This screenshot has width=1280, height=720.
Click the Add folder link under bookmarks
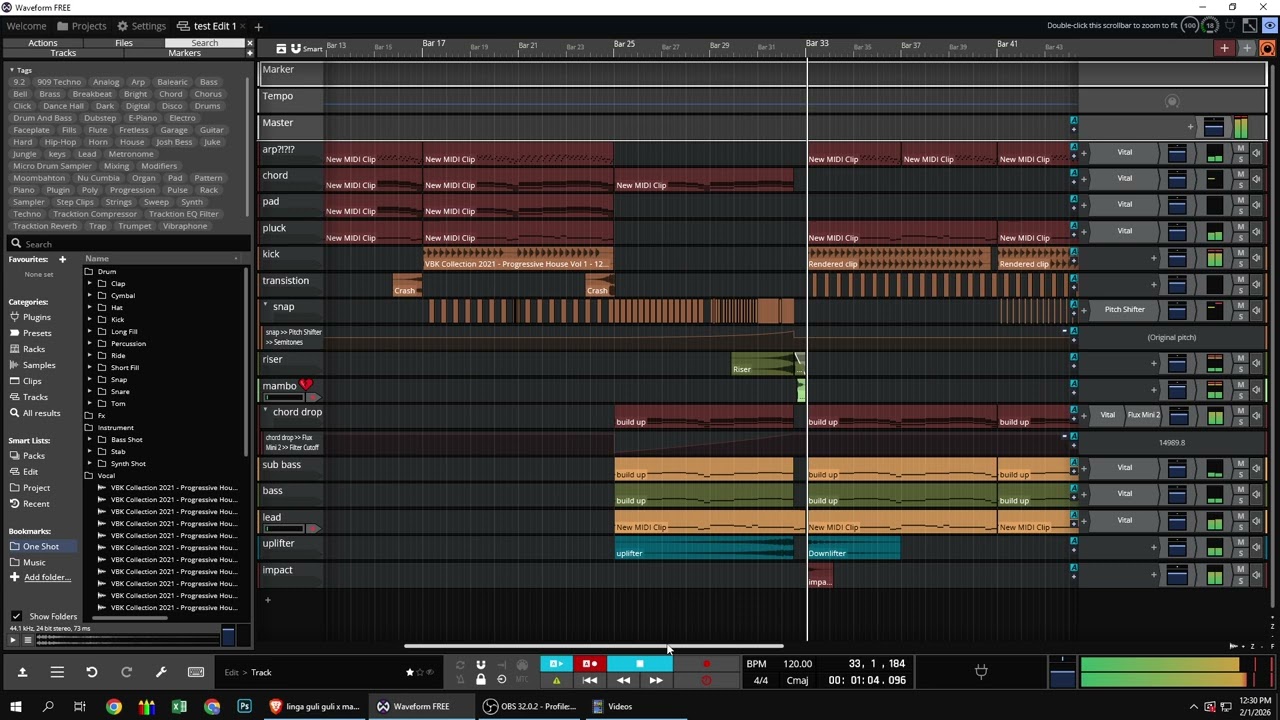point(46,577)
